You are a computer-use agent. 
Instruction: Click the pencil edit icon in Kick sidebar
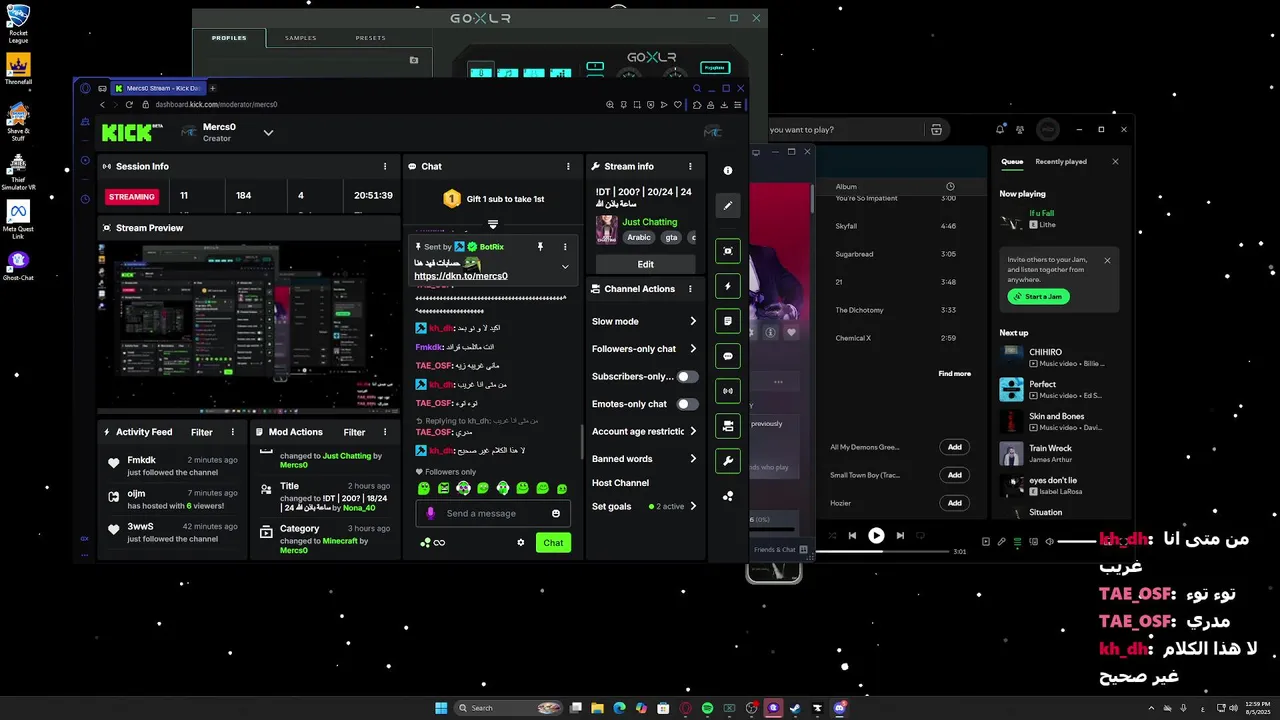(728, 206)
